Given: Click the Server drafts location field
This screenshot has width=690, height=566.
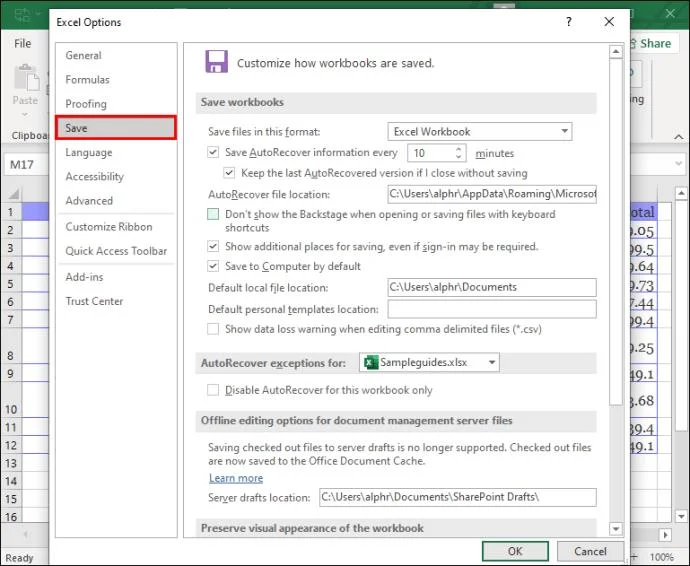Looking at the screenshot, I should 458,497.
